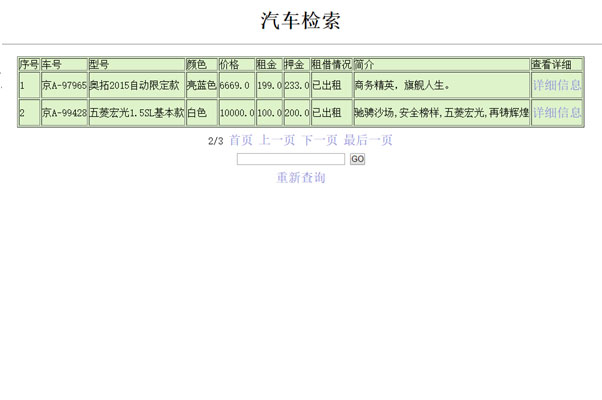Click the page number input field
The image size is (602, 400).
pyautogui.click(x=291, y=159)
